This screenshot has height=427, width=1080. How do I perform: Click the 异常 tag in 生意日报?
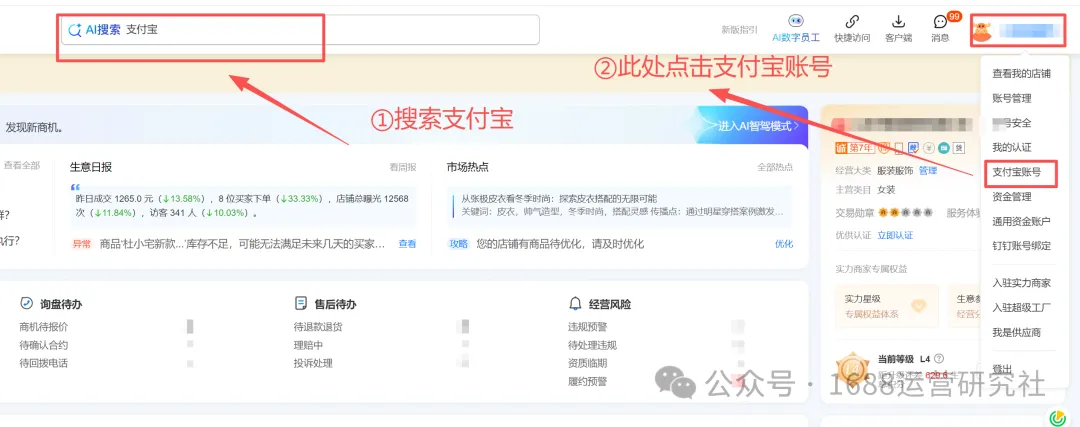81,244
